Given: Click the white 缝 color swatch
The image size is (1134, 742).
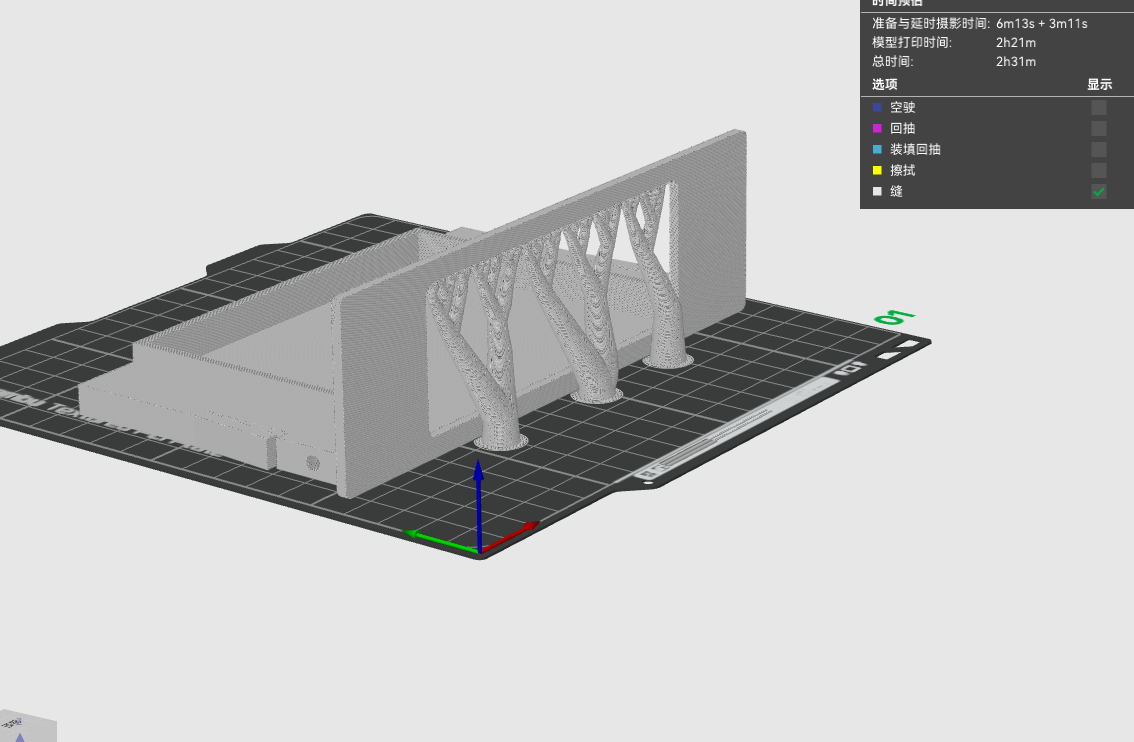Looking at the screenshot, I should tap(877, 192).
